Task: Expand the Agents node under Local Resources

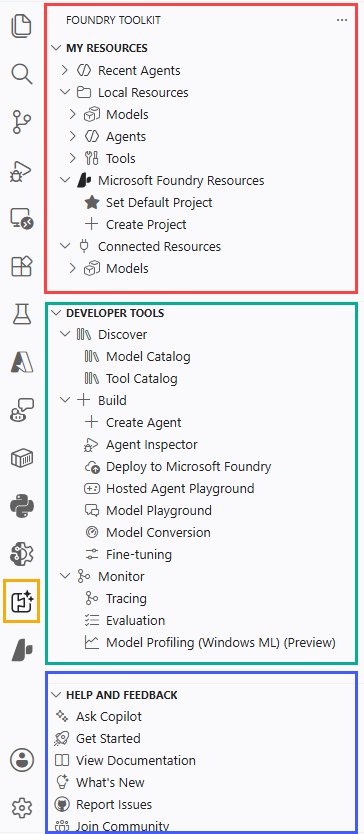Action: [x=73, y=136]
